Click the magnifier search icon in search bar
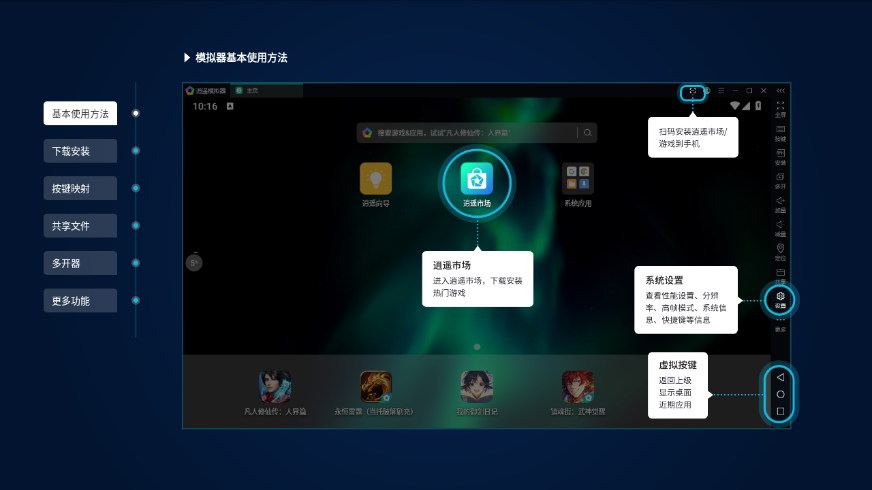Screen dimensions: 872x490 (x=587, y=132)
